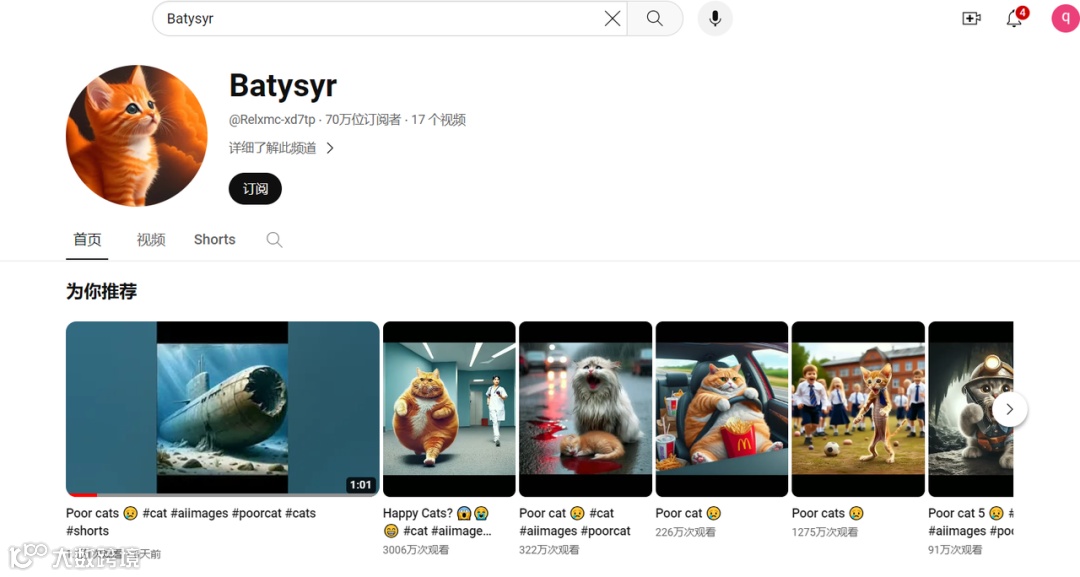The image size is (1080, 577).
Task: Click the 70万位订阅者 subscriber count
Action: [363, 120]
